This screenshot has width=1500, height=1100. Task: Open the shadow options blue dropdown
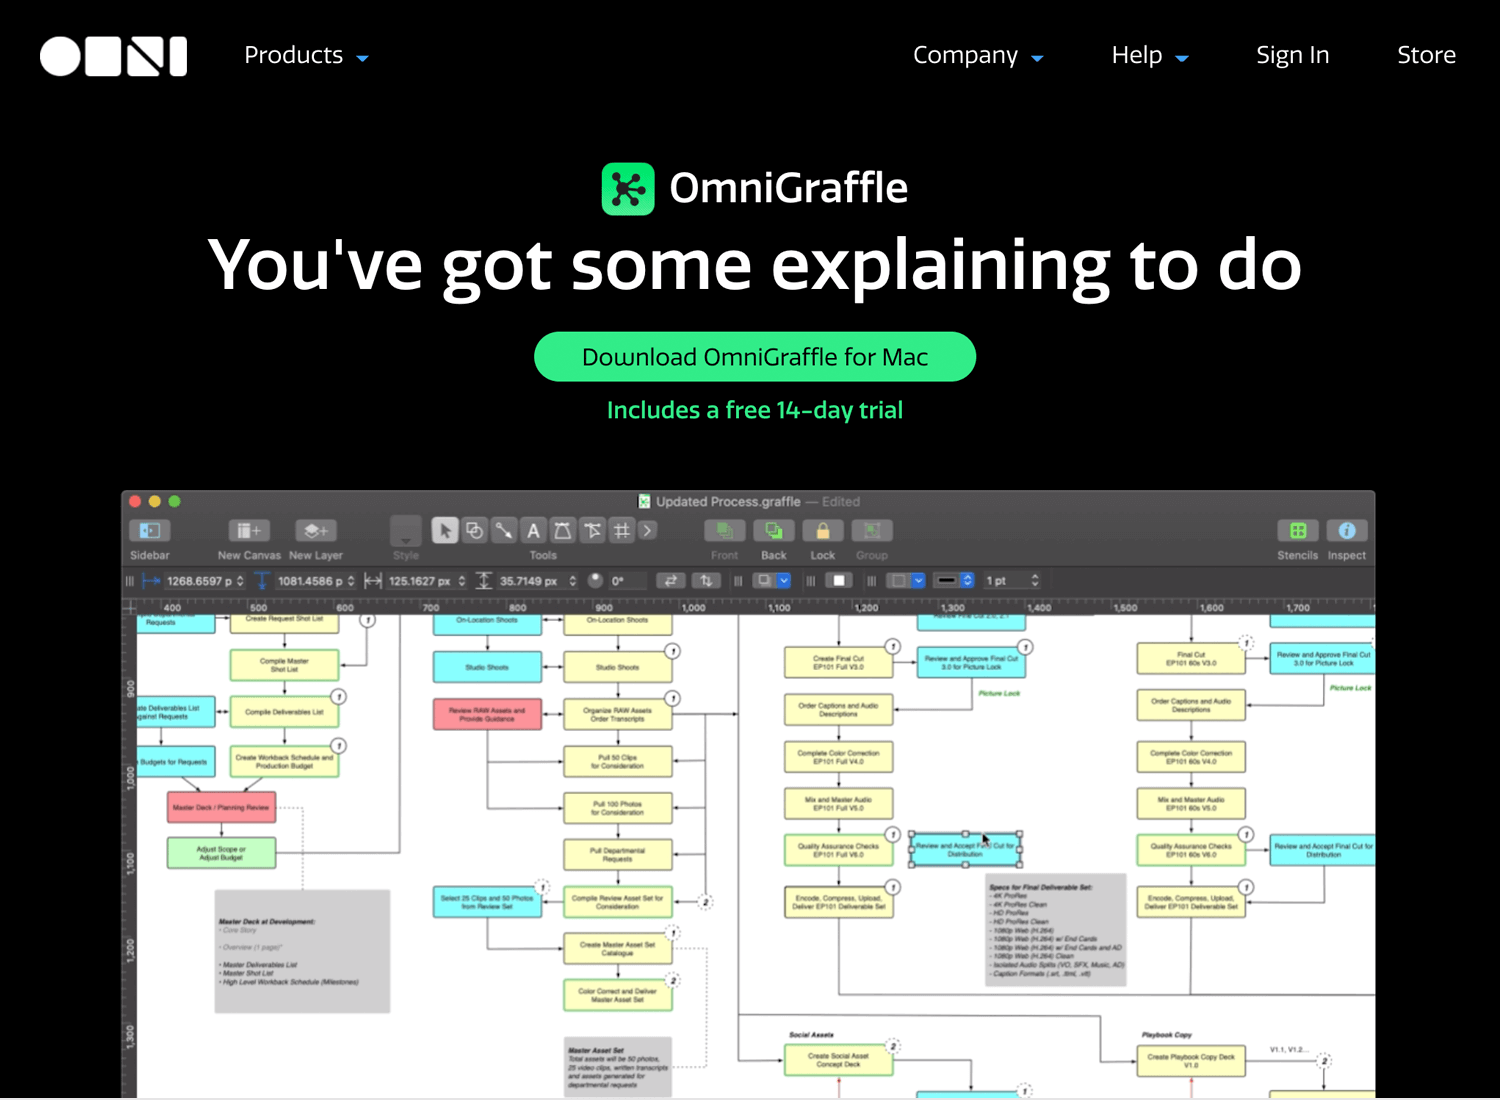click(784, 581)
